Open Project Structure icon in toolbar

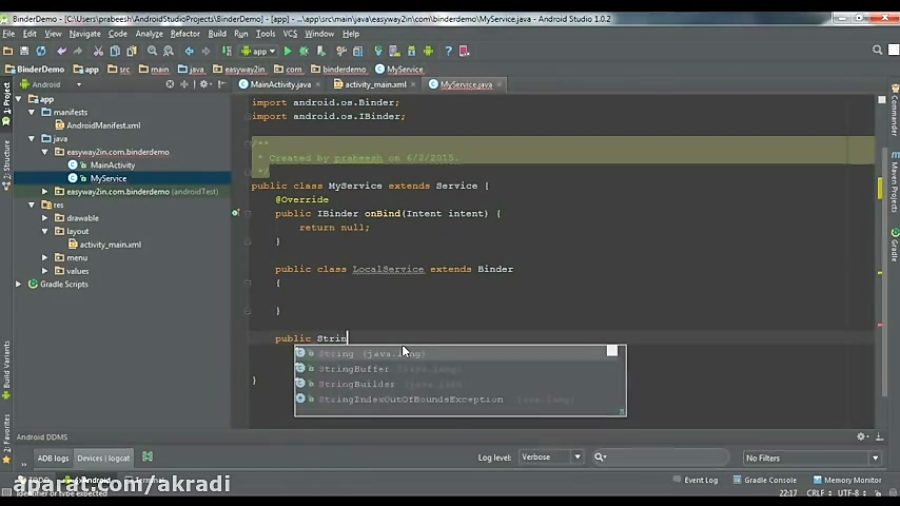point(358,51)
